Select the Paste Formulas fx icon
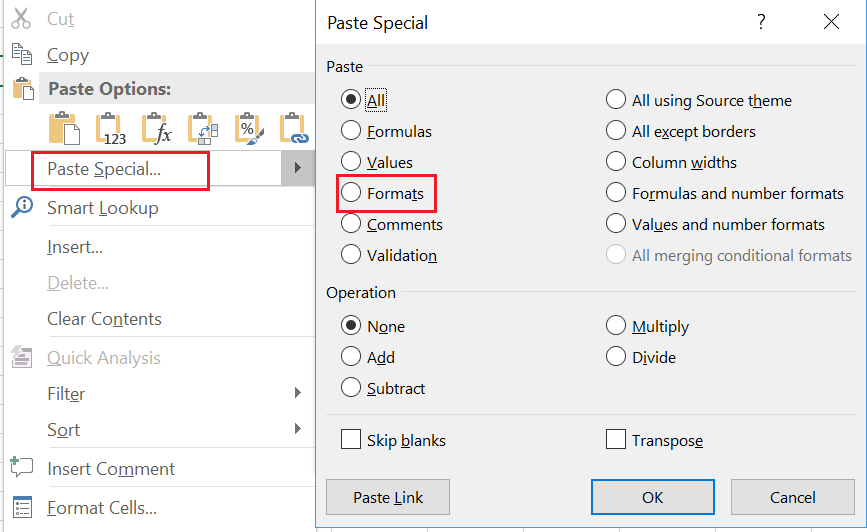The height and width of the screenshot is (532, 867). coord(157,129)
